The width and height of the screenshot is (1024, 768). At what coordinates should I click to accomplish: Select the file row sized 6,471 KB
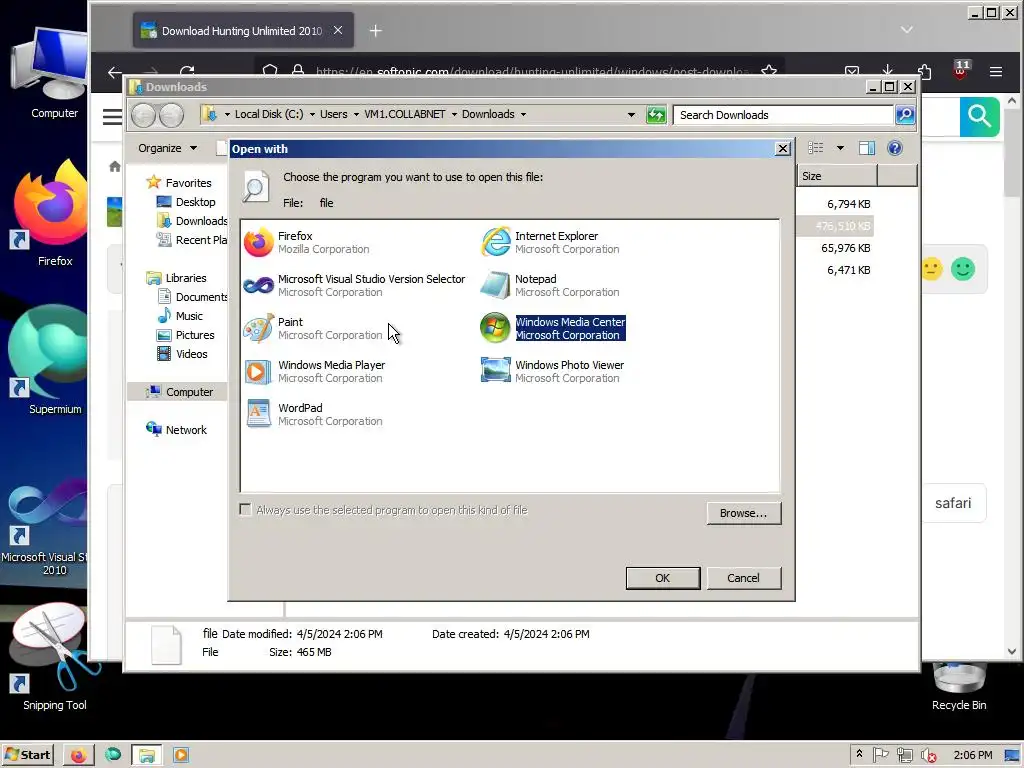(x=848, y=270)
